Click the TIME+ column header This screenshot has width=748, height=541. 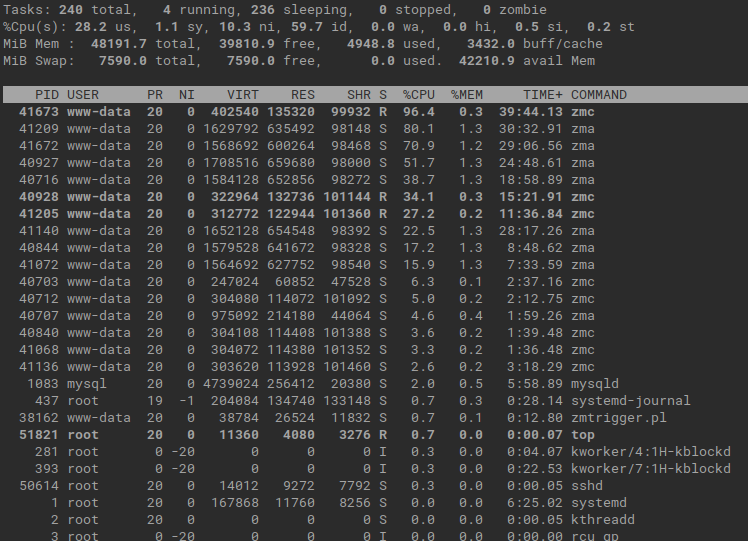coord(542,94)
